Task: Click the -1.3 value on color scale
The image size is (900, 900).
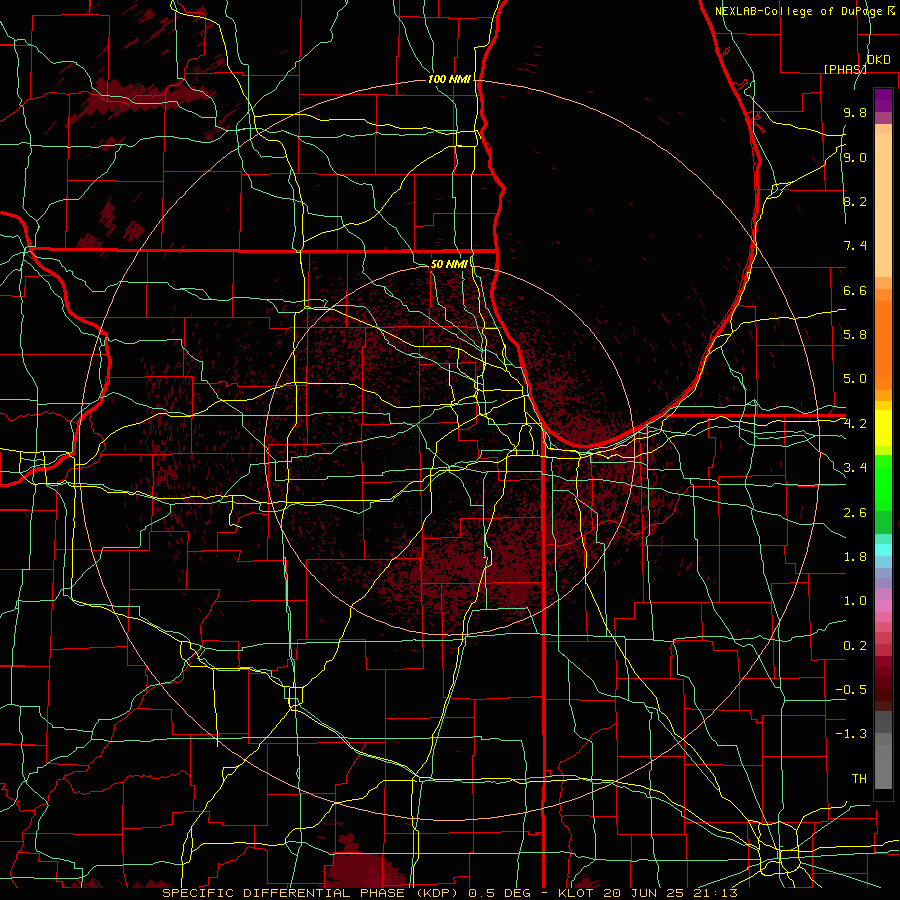Action: pos(851,734)
